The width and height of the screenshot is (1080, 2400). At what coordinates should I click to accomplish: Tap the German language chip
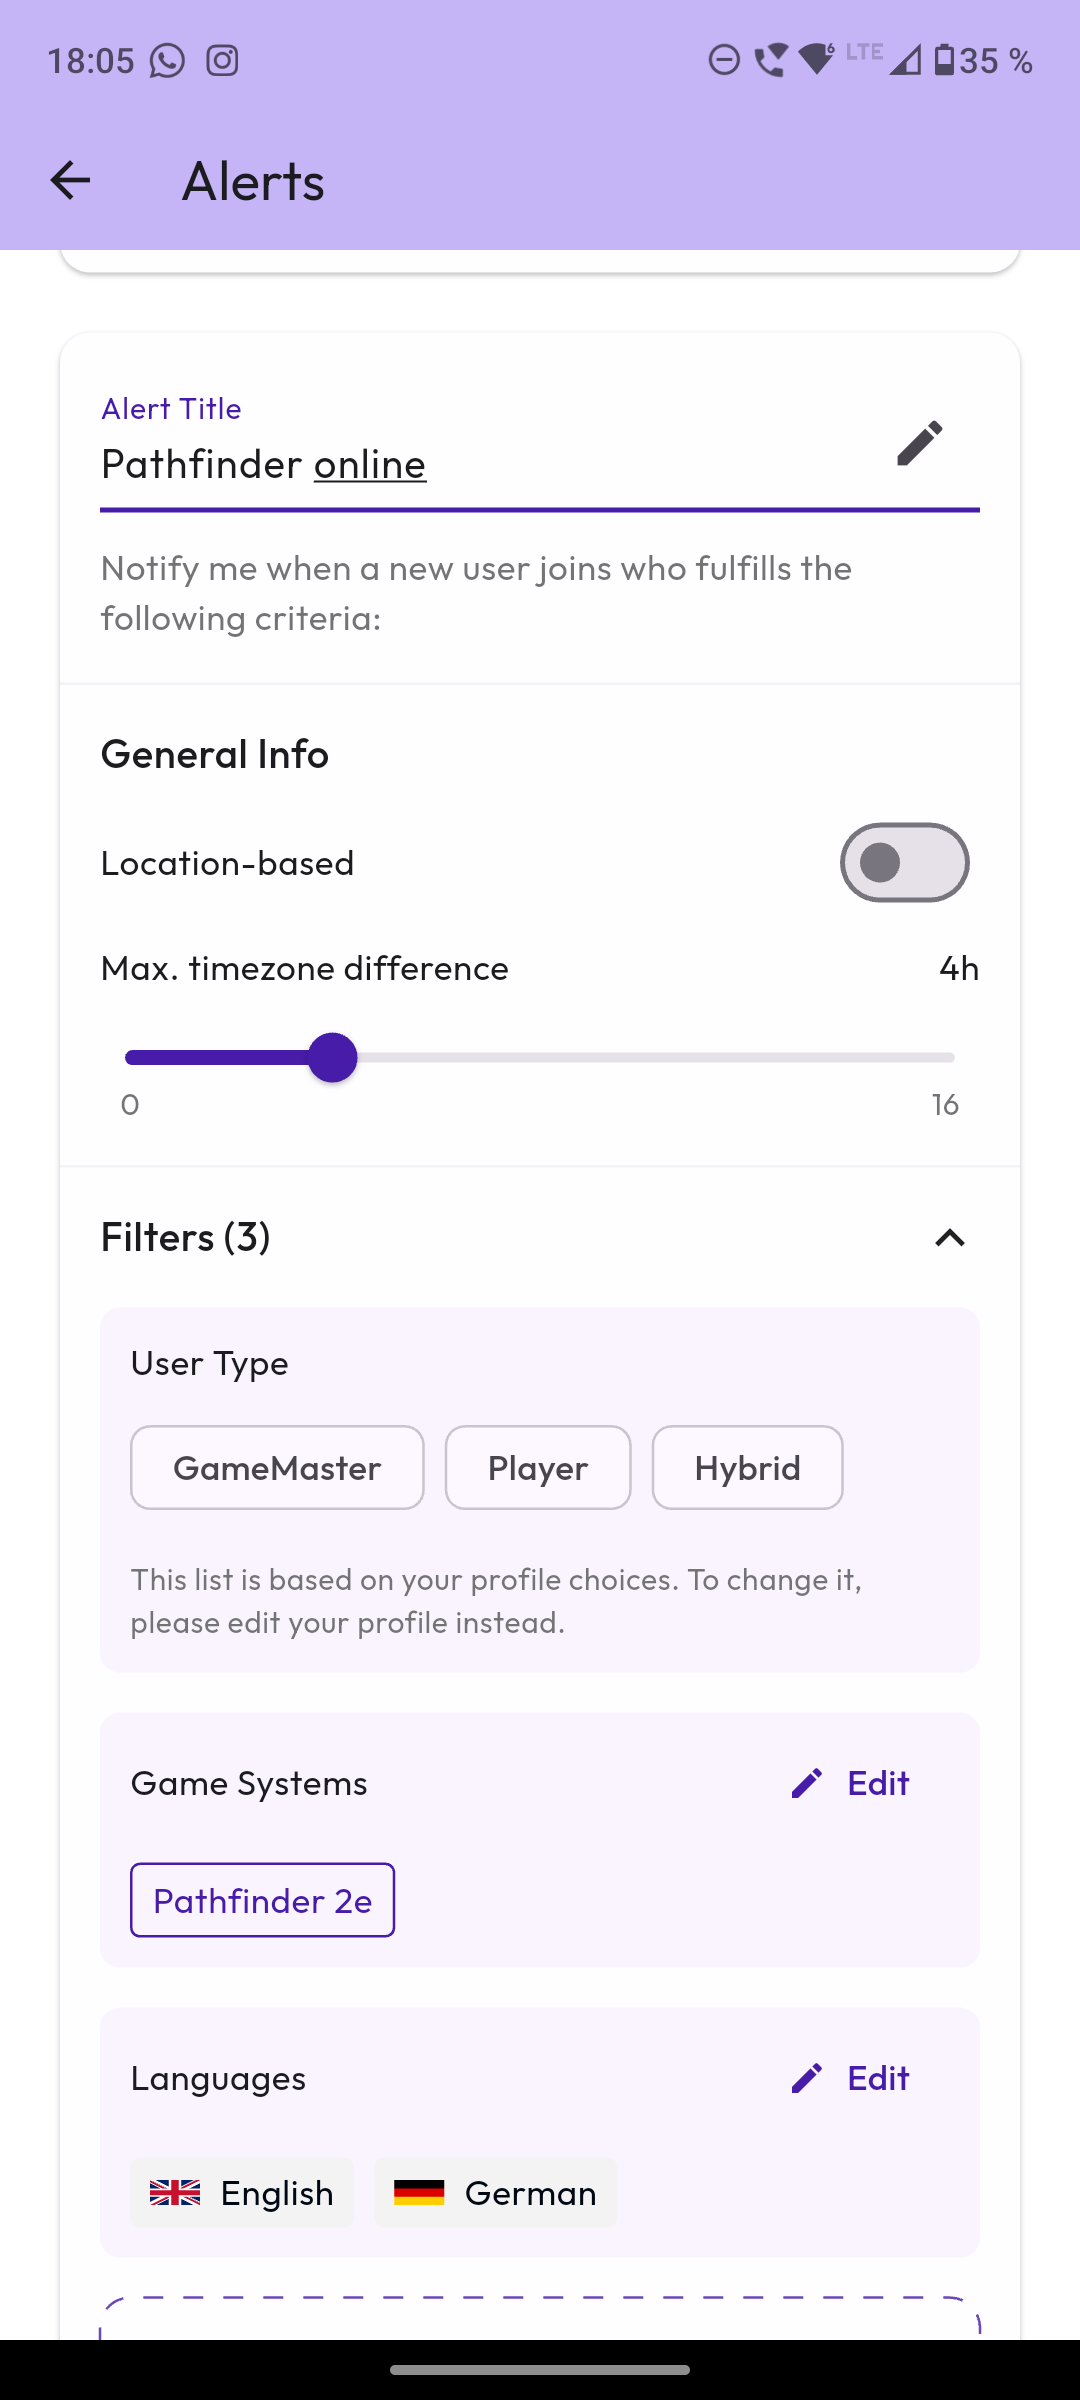coord(495,2193)
